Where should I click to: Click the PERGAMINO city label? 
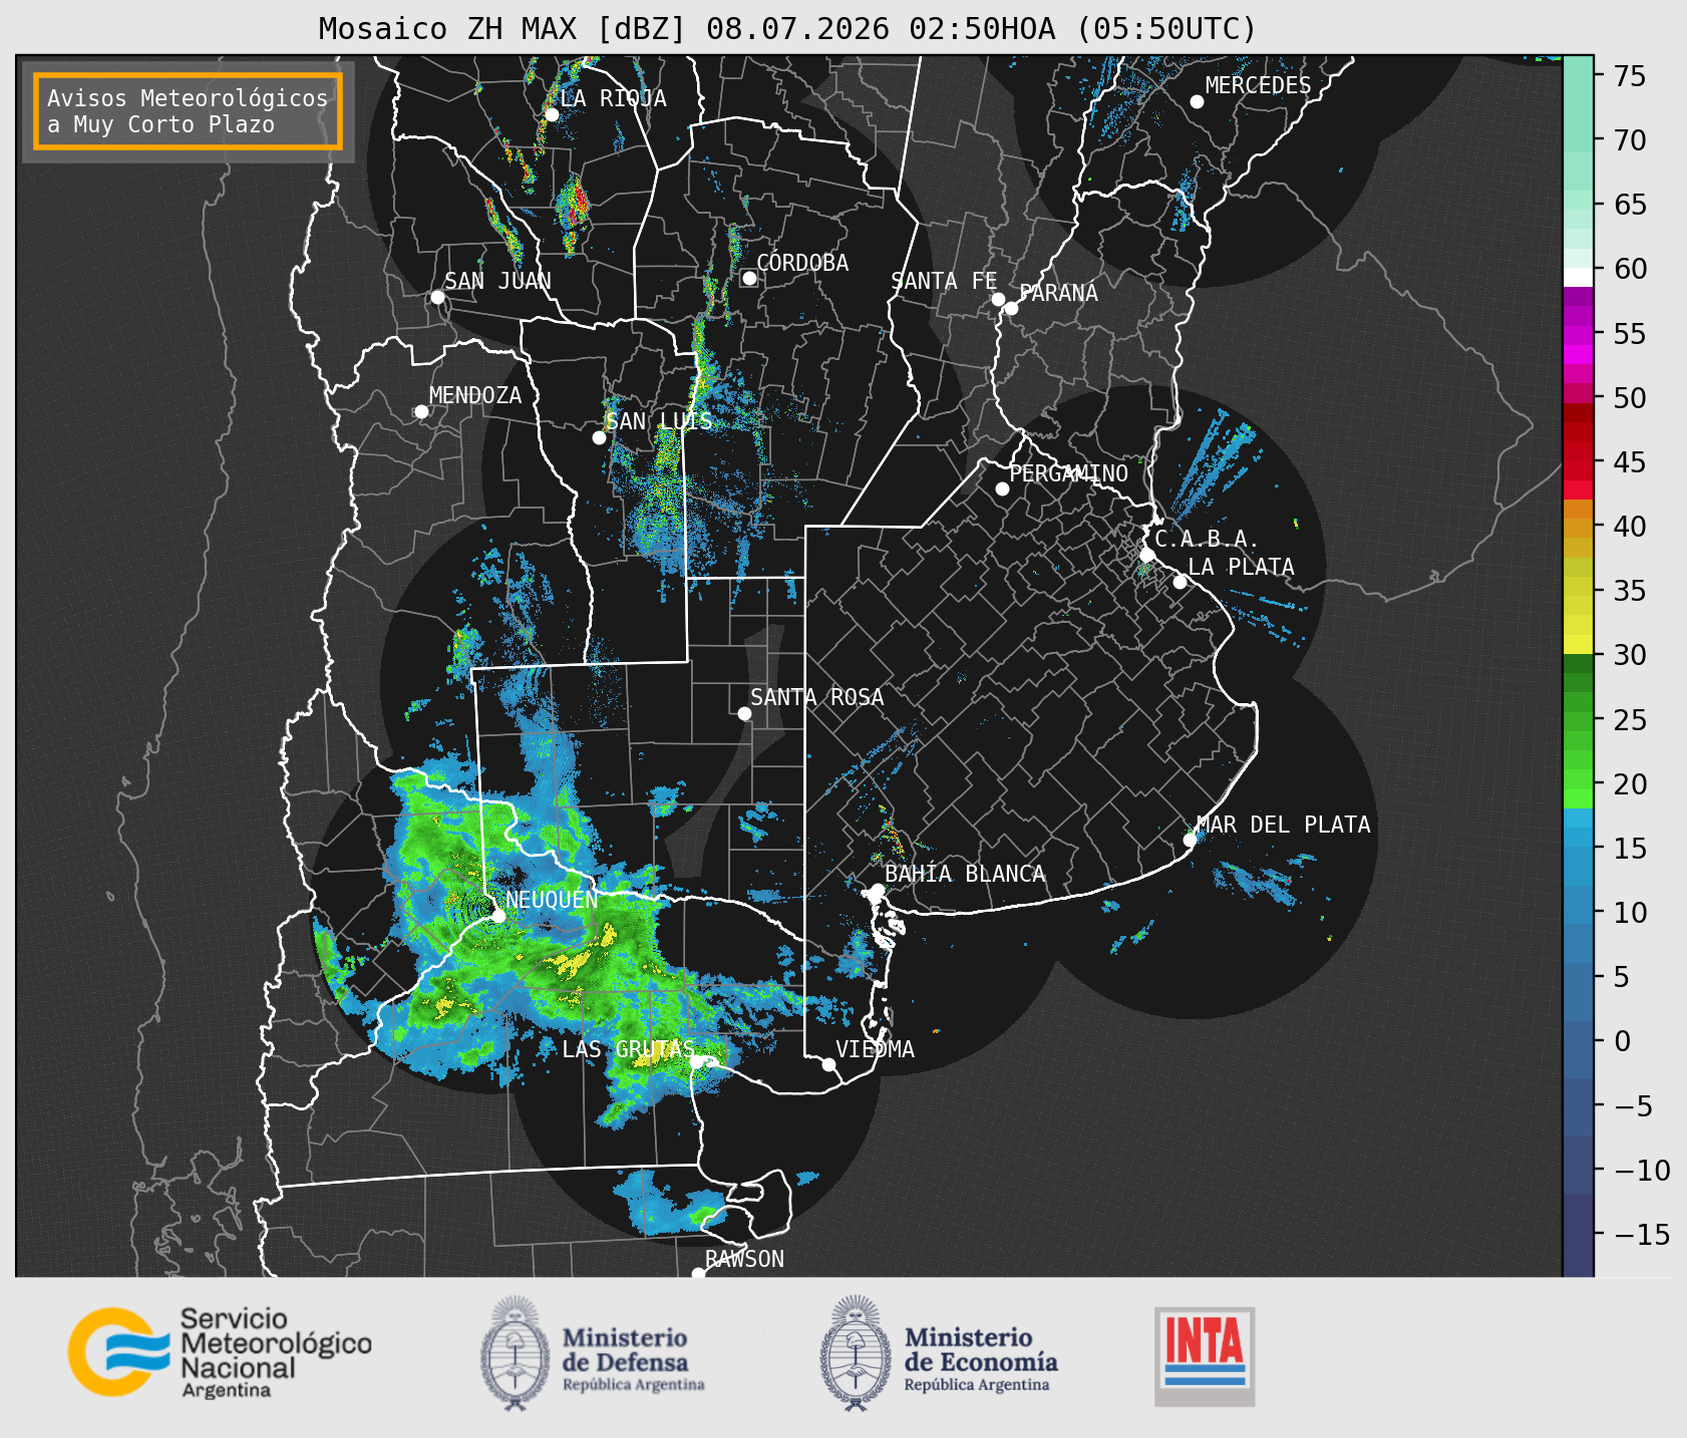(1069, 473)
